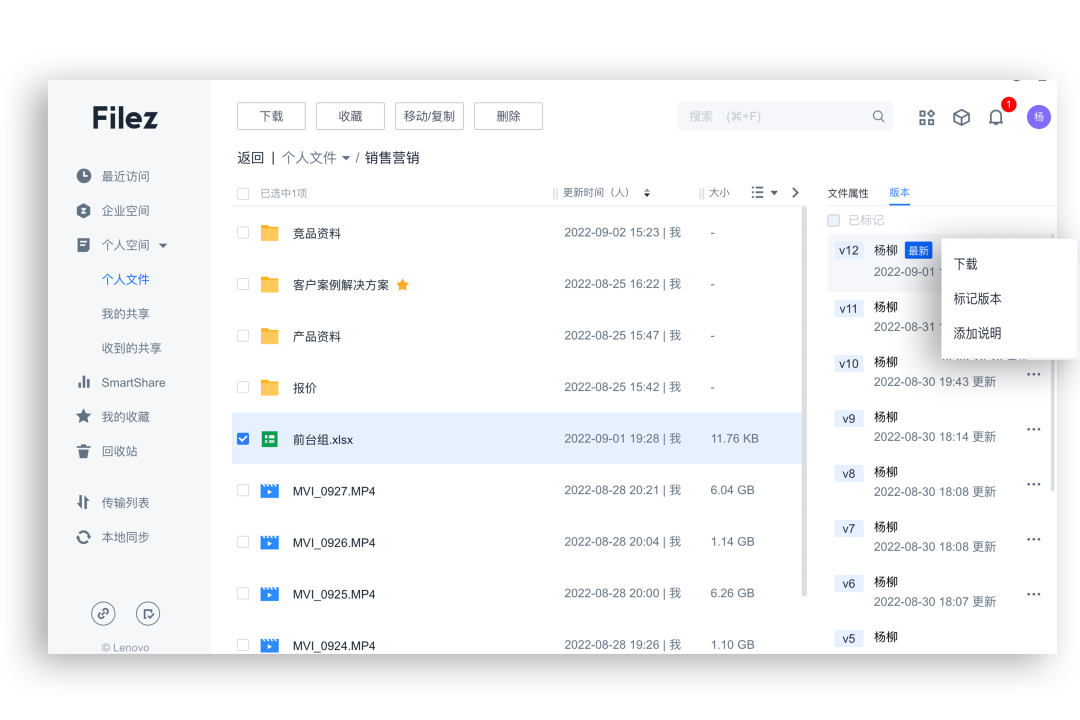Click the 本地同步 sync icon
Viewport: 1080px width, 720px height.
coord(83,537)
